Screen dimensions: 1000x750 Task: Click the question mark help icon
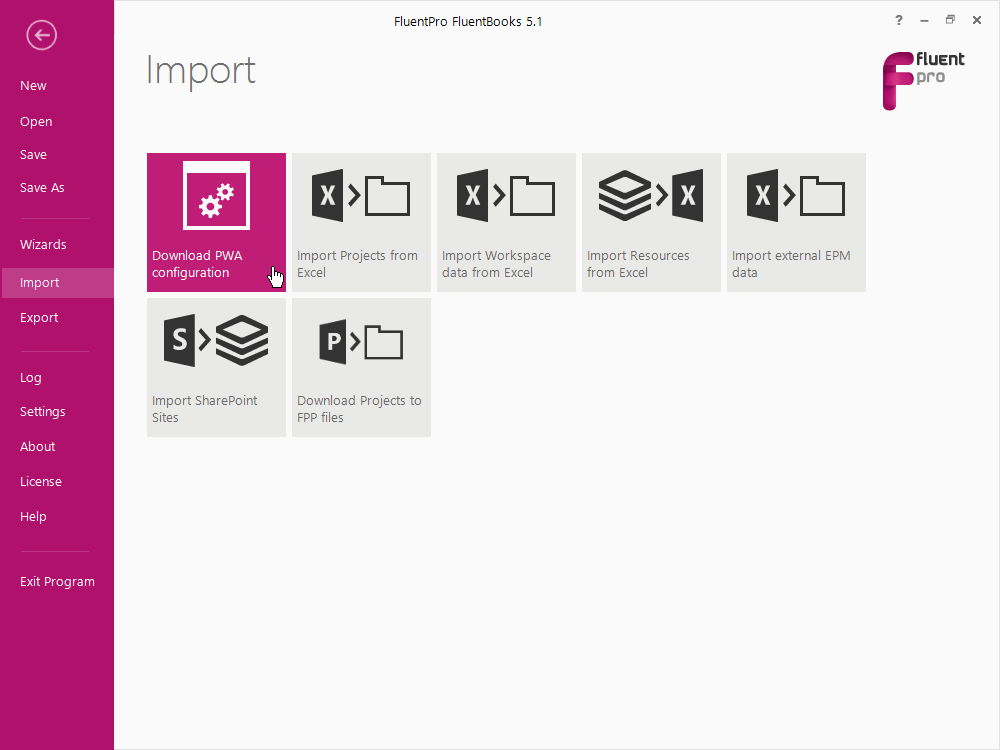[899, 20]
